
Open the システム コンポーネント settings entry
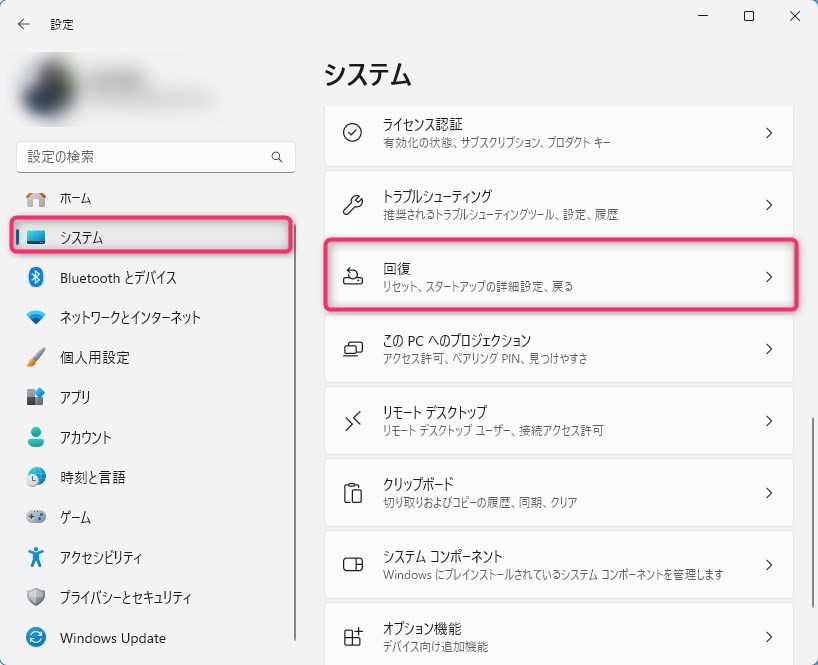click(x=558, y=565)
